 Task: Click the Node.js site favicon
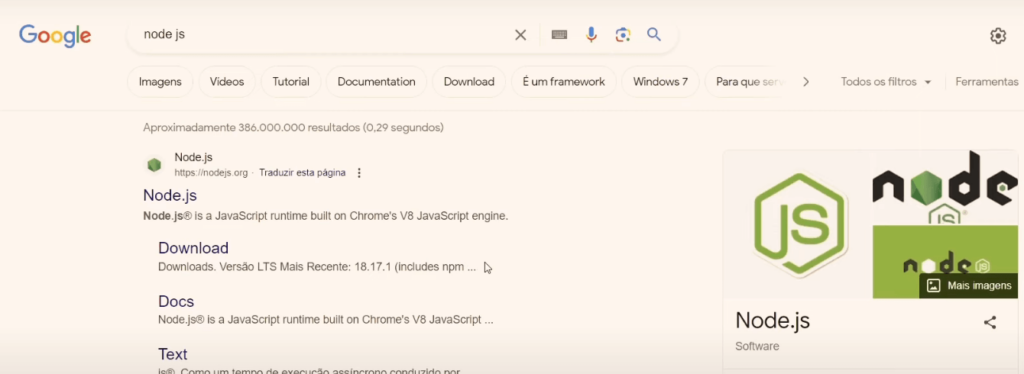click(154, 165)
